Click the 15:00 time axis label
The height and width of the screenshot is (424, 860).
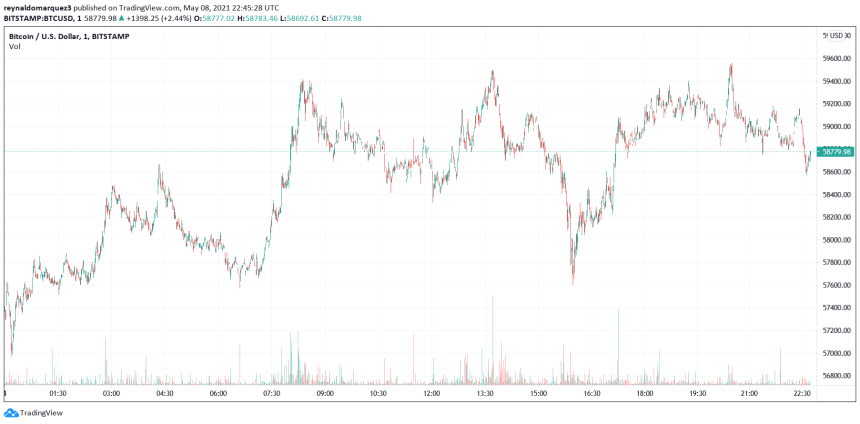538,393
